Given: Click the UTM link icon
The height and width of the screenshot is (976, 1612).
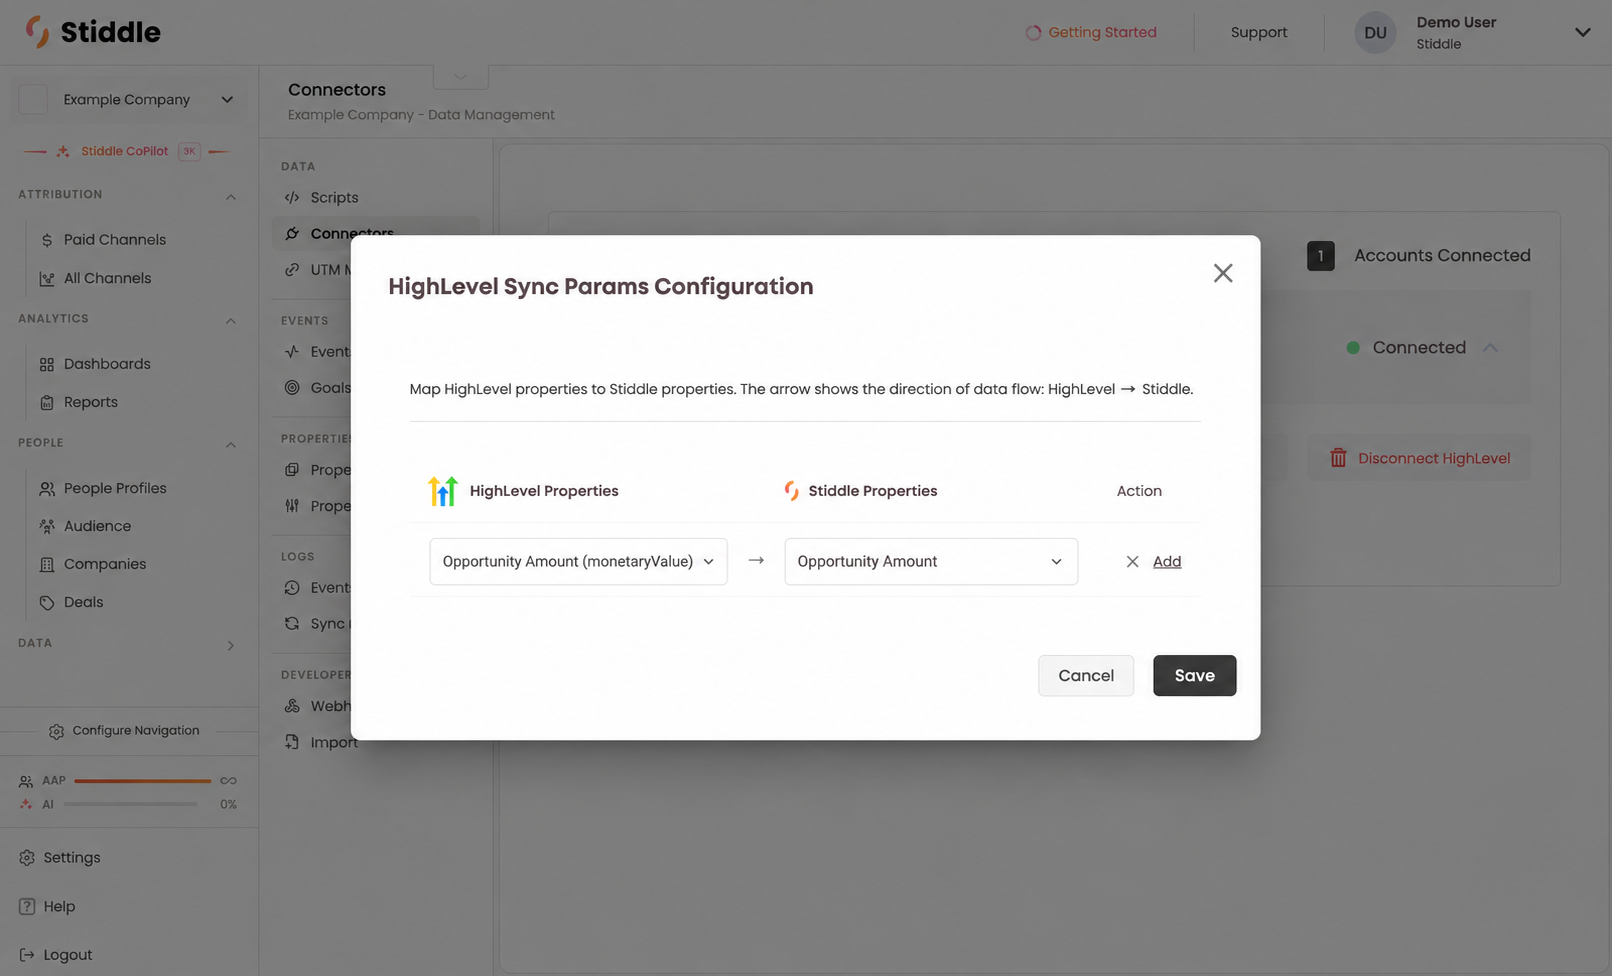Looking at the screenshot, I should point(292,270).
